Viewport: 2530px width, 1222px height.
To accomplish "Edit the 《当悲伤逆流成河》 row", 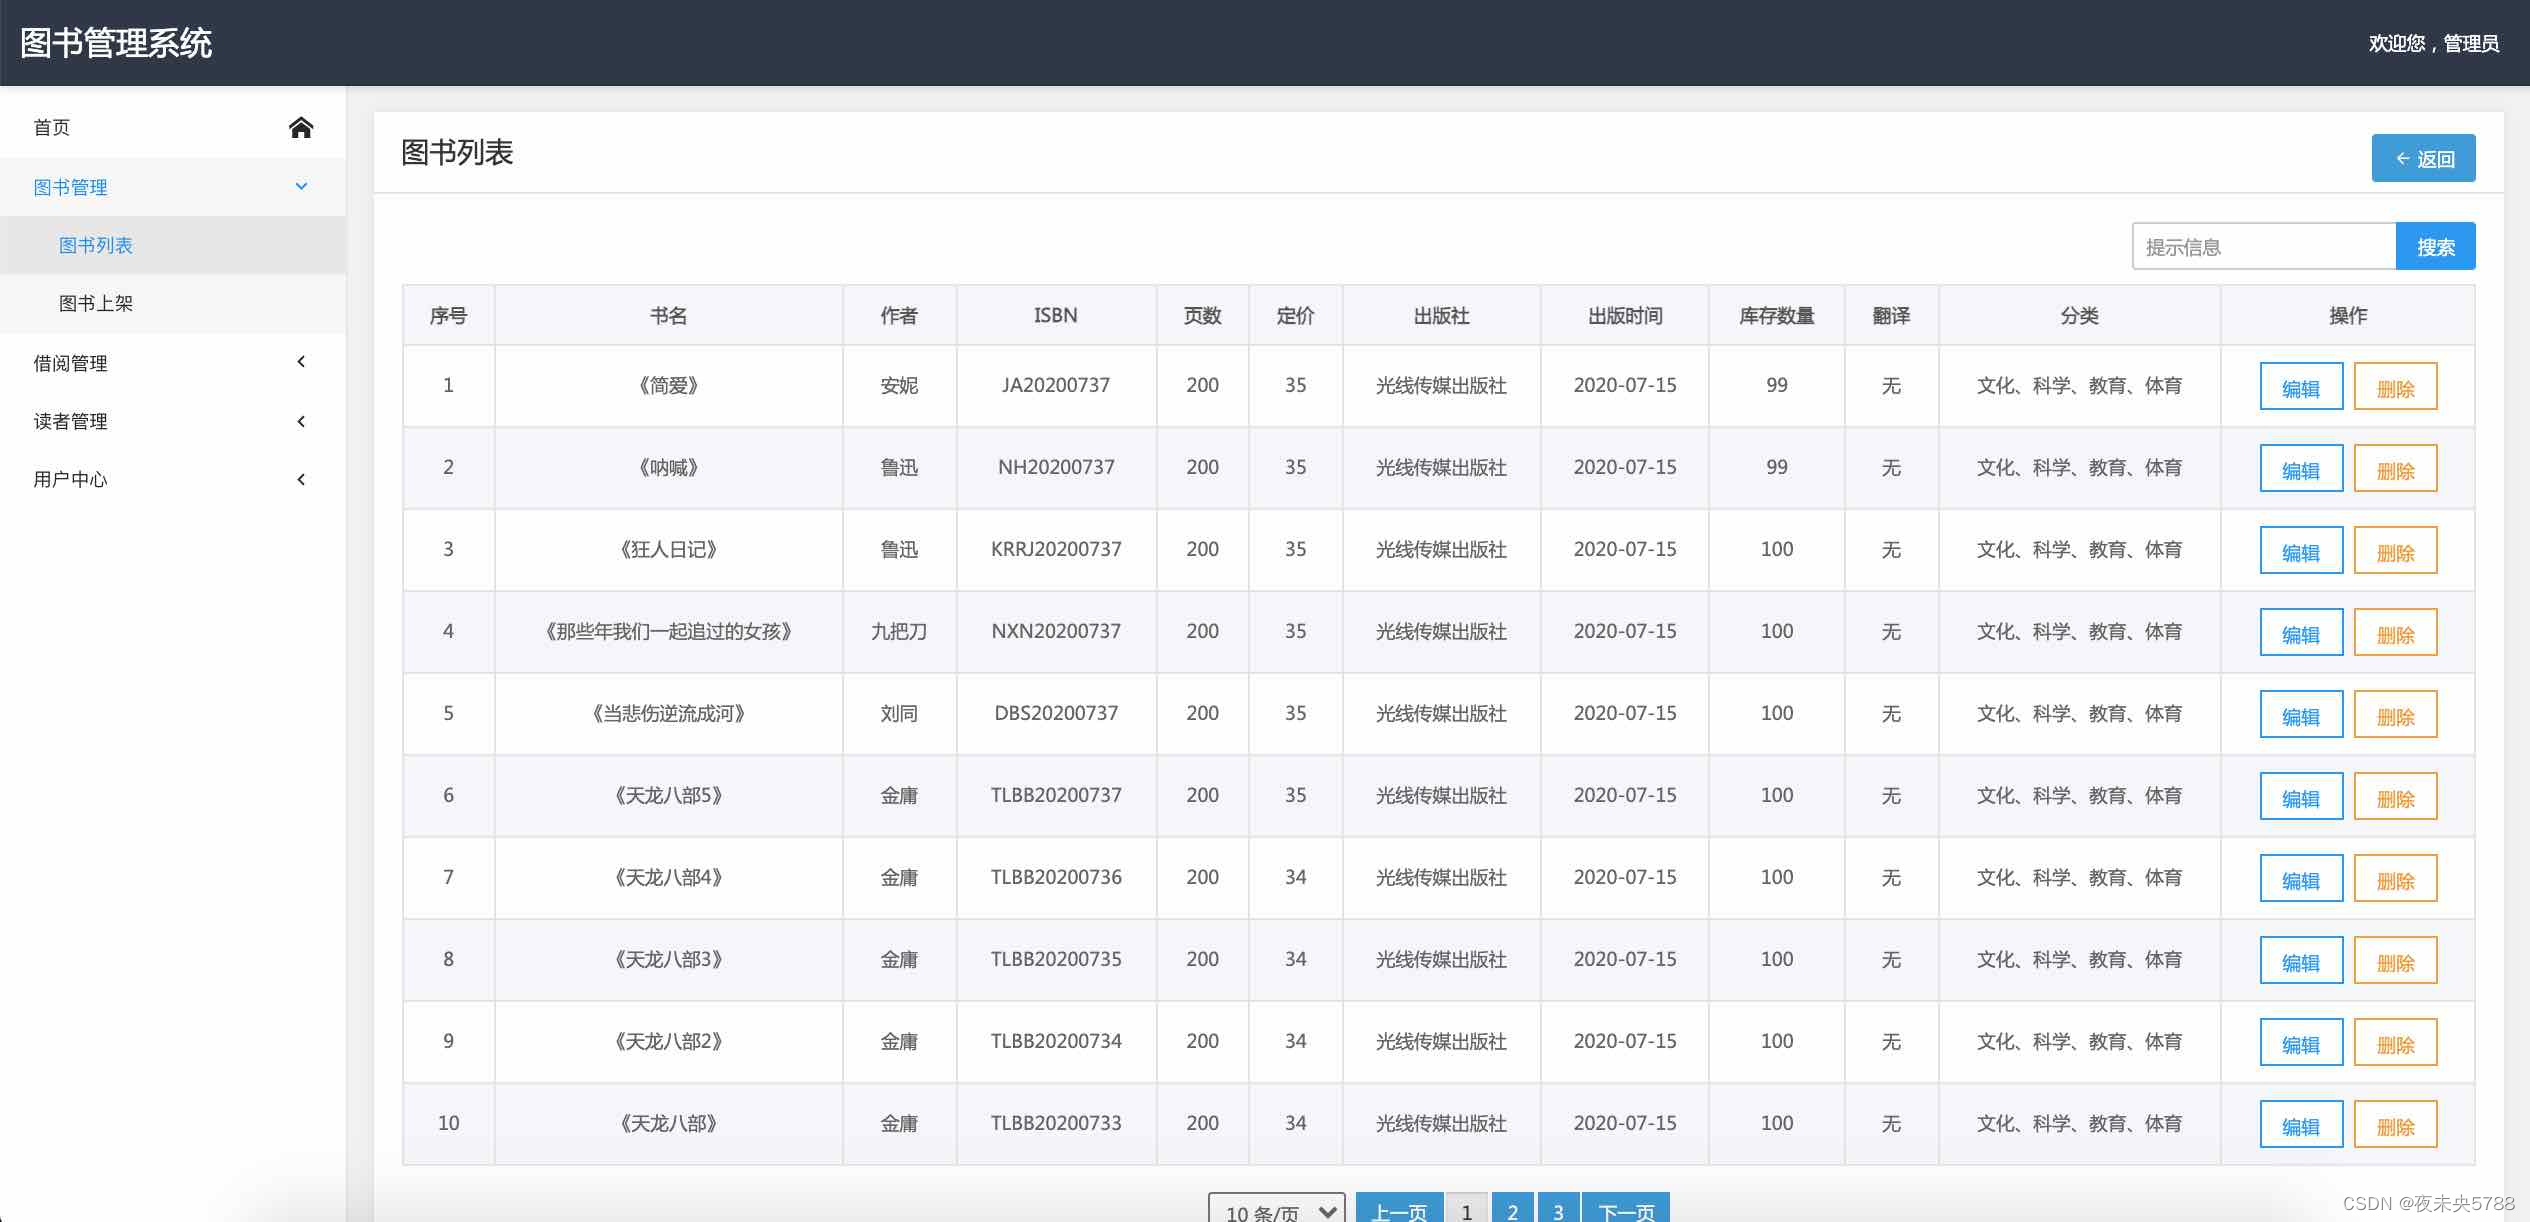I will tap(2301, 715).
